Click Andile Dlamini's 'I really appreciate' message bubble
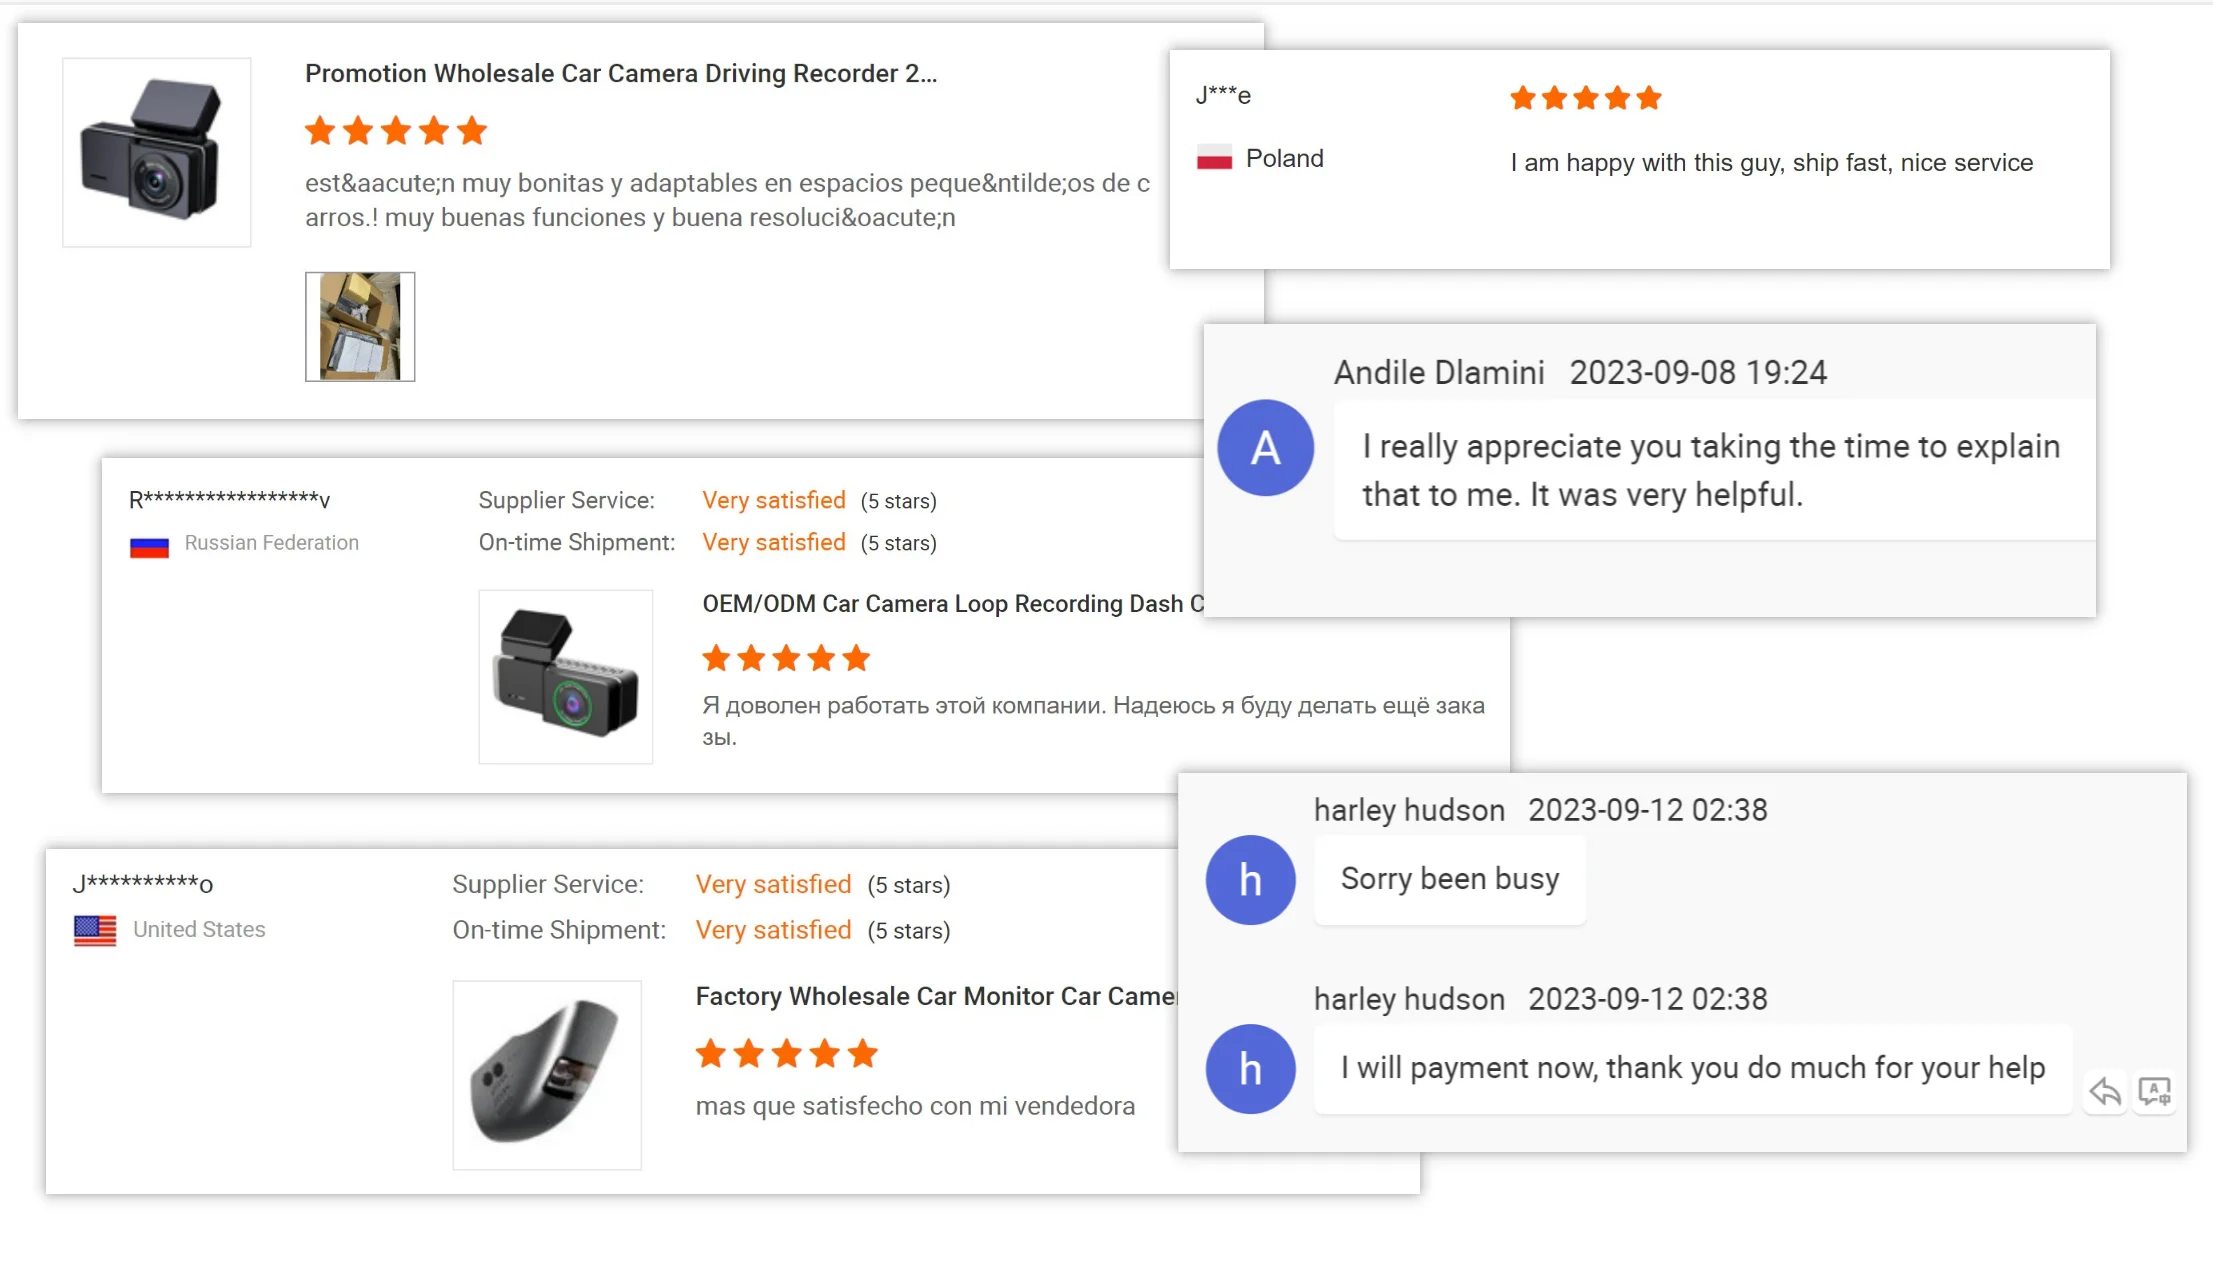Screen dimensions: 2213x1283 (x=1710, y=470)
